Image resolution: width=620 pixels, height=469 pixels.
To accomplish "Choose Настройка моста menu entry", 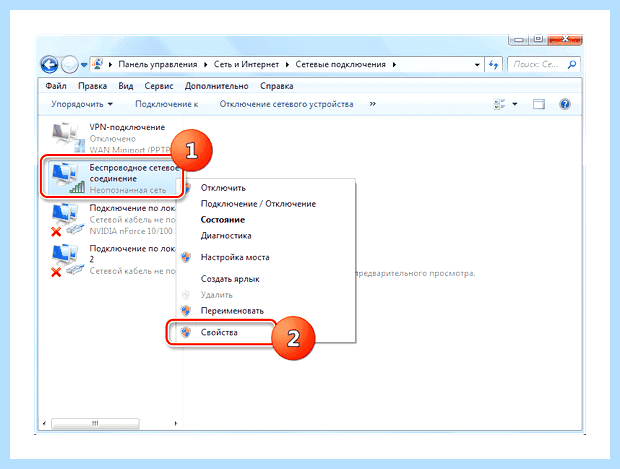I will pyautogui.click(x=235, y=257).
